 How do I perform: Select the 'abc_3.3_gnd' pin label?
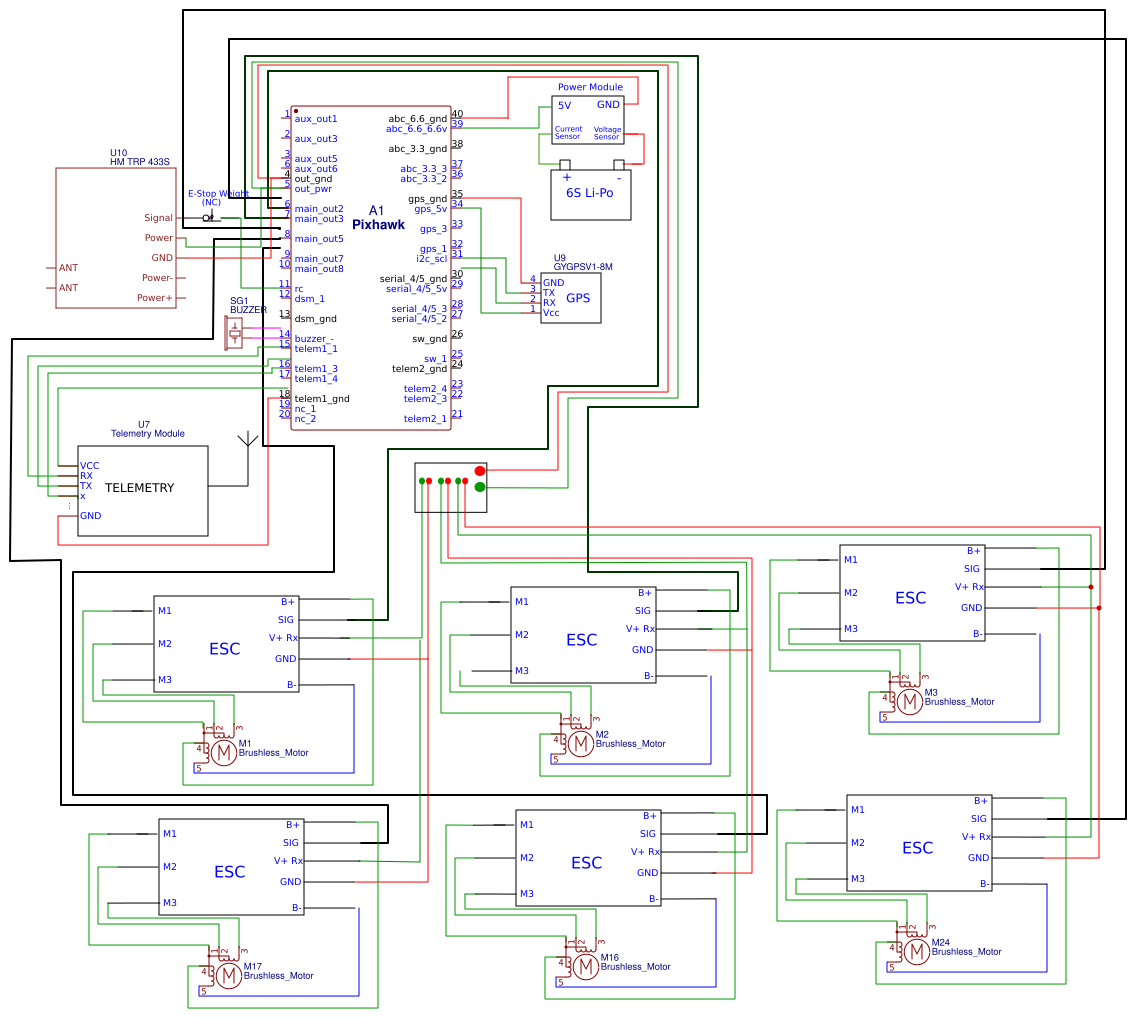pos(417,149)
